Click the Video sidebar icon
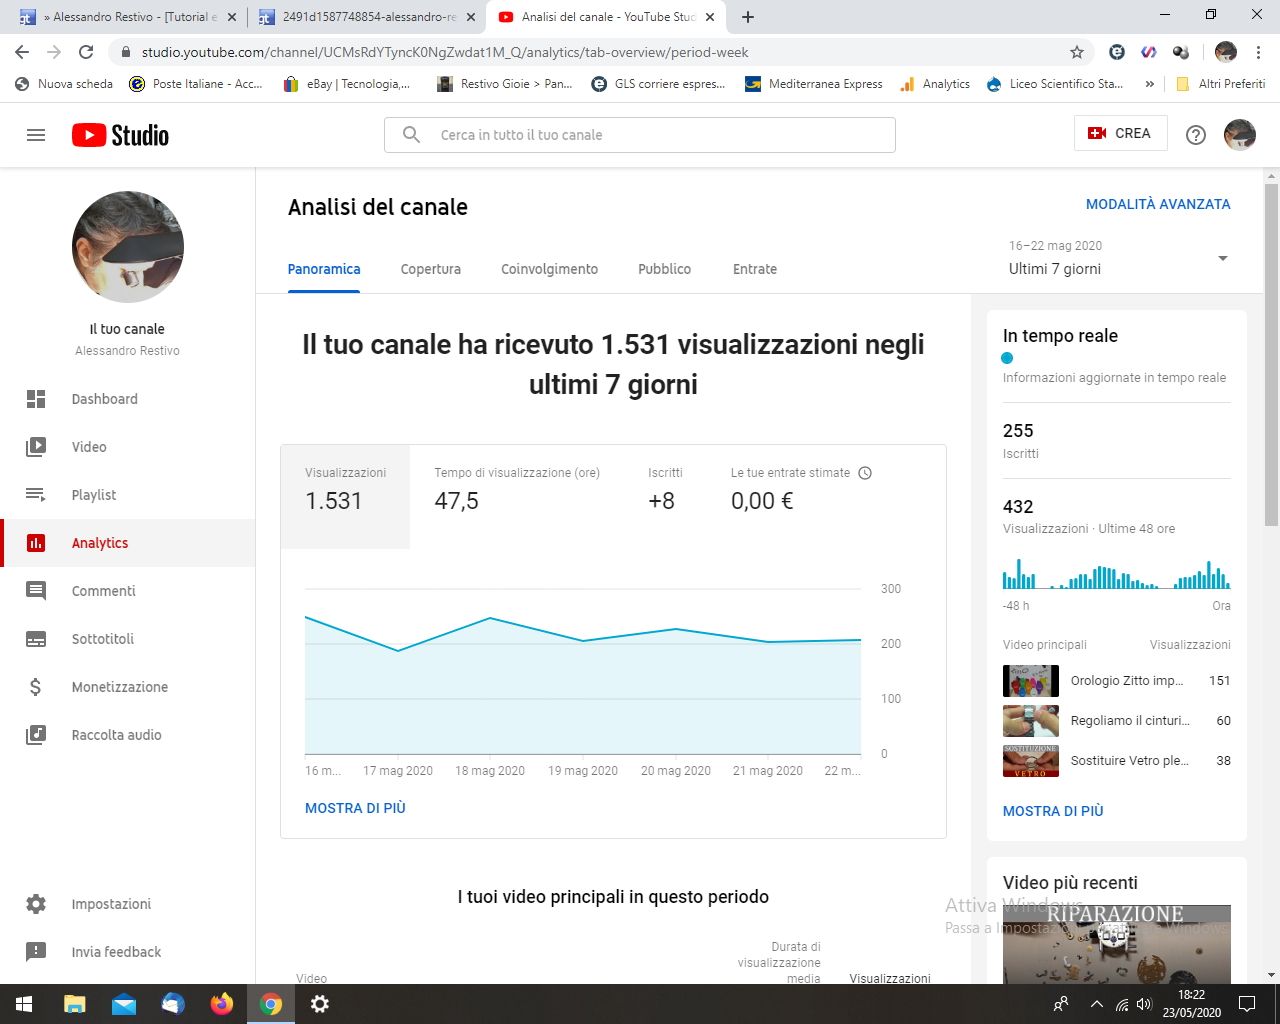Screen dimensions: 1280x1024 tap(36, 447)
